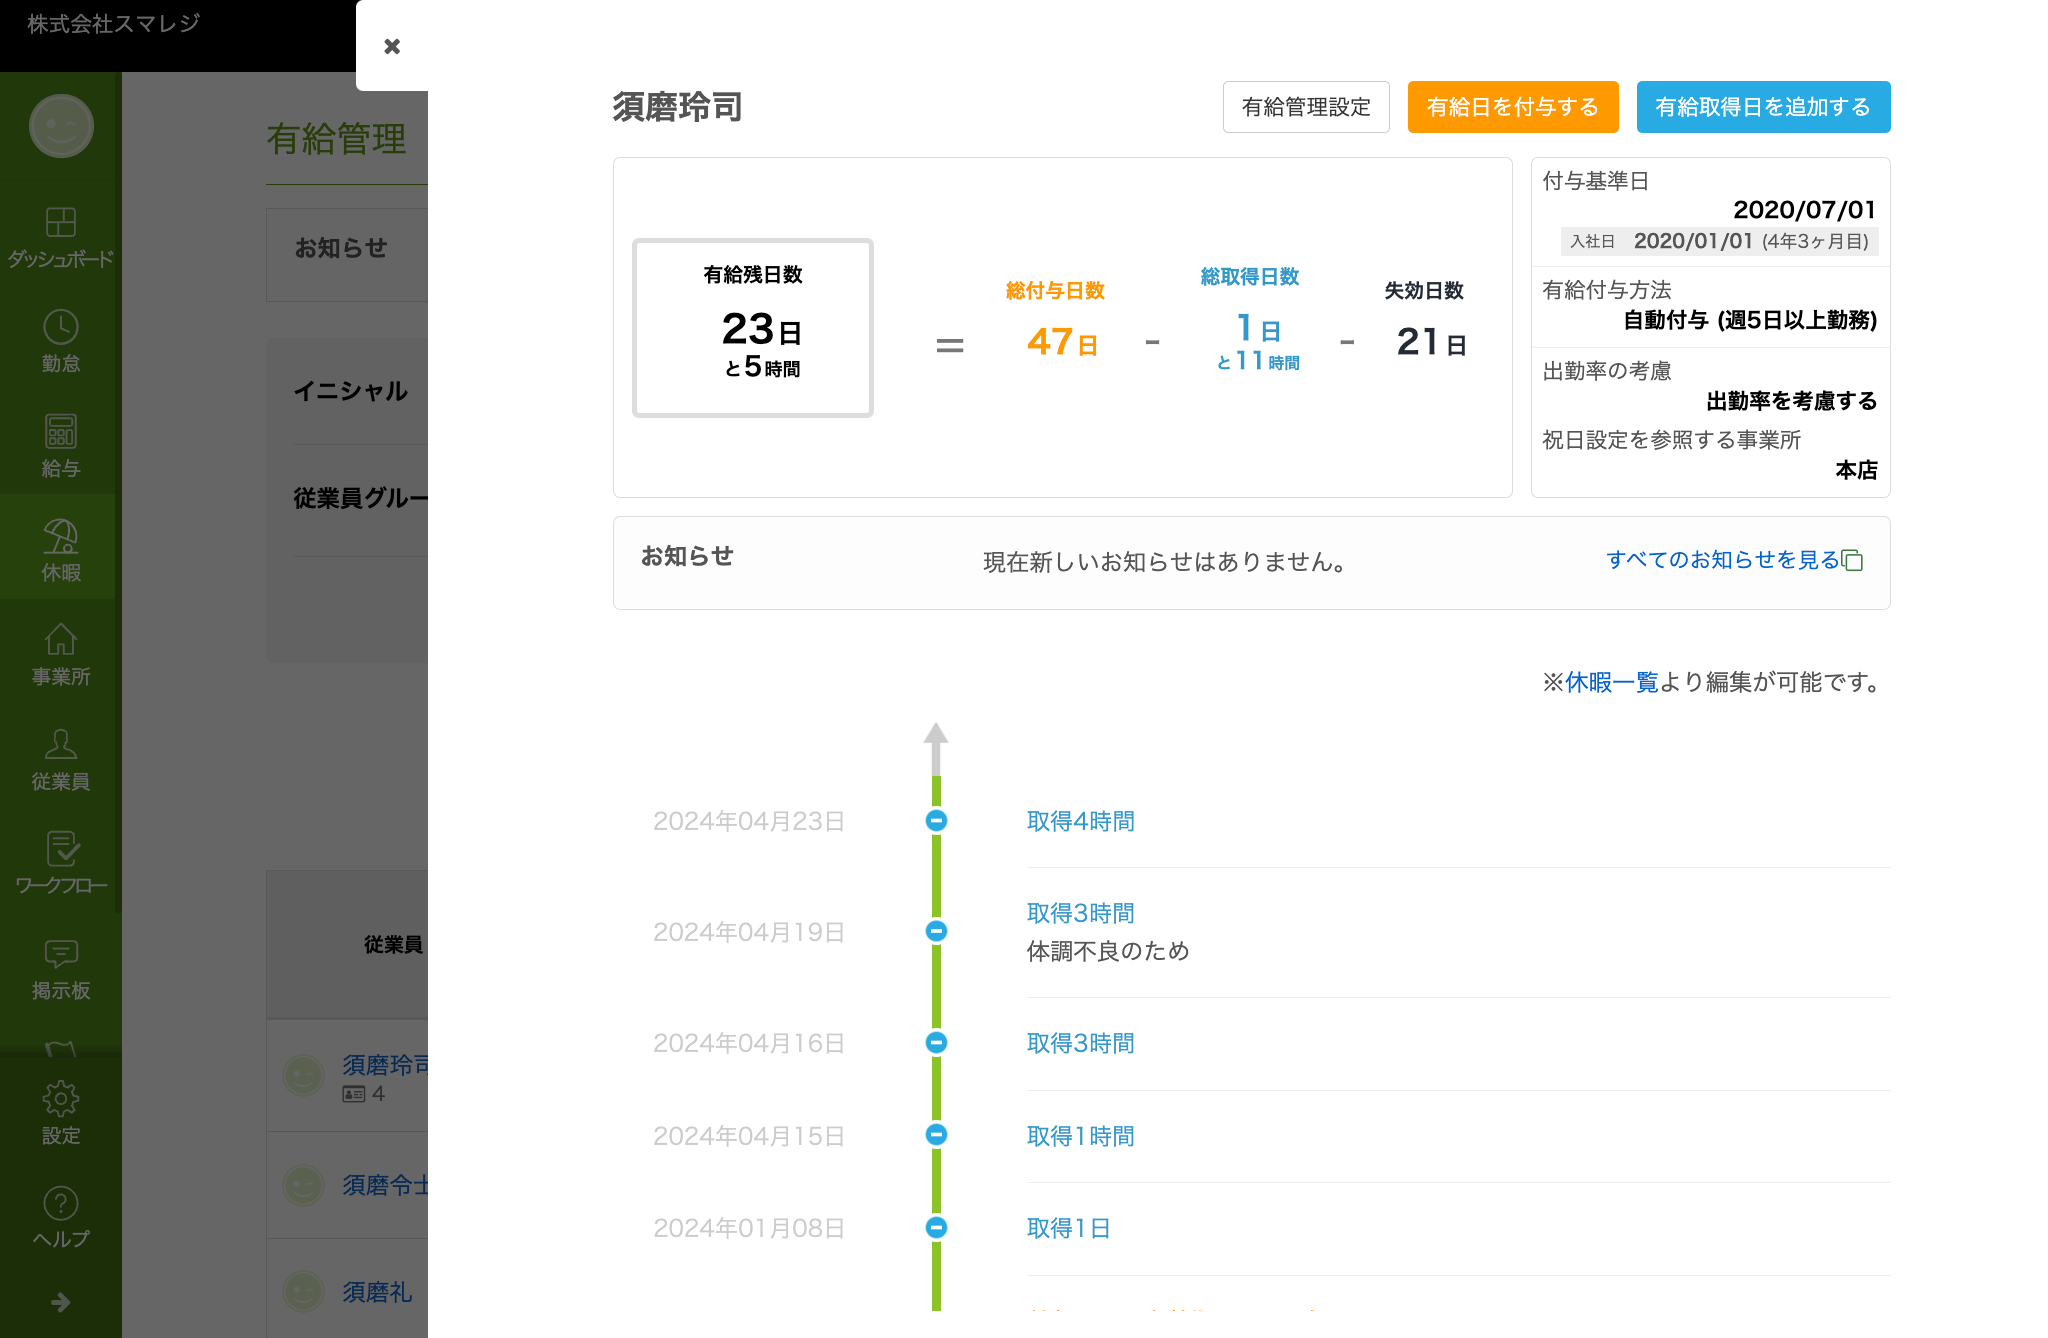
Task: Click 須磨玲司 row avatar in background list
Action: click(x=303, y=1076)
